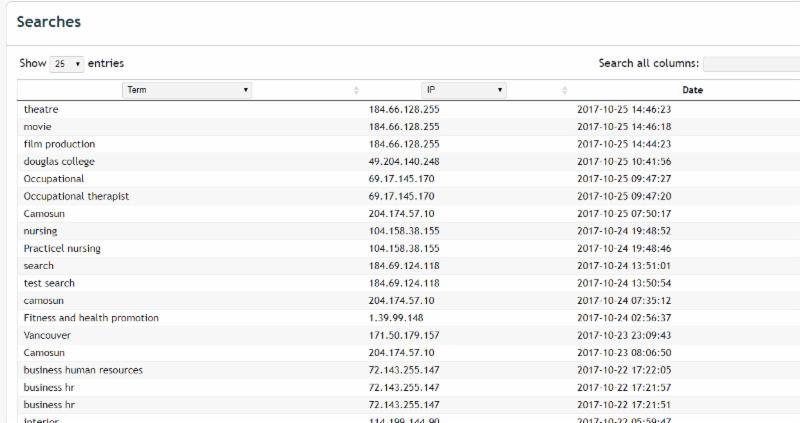The image size is (800, 423).
Task: Expand the IP column filter dropdown
Action: click(463, 90)
